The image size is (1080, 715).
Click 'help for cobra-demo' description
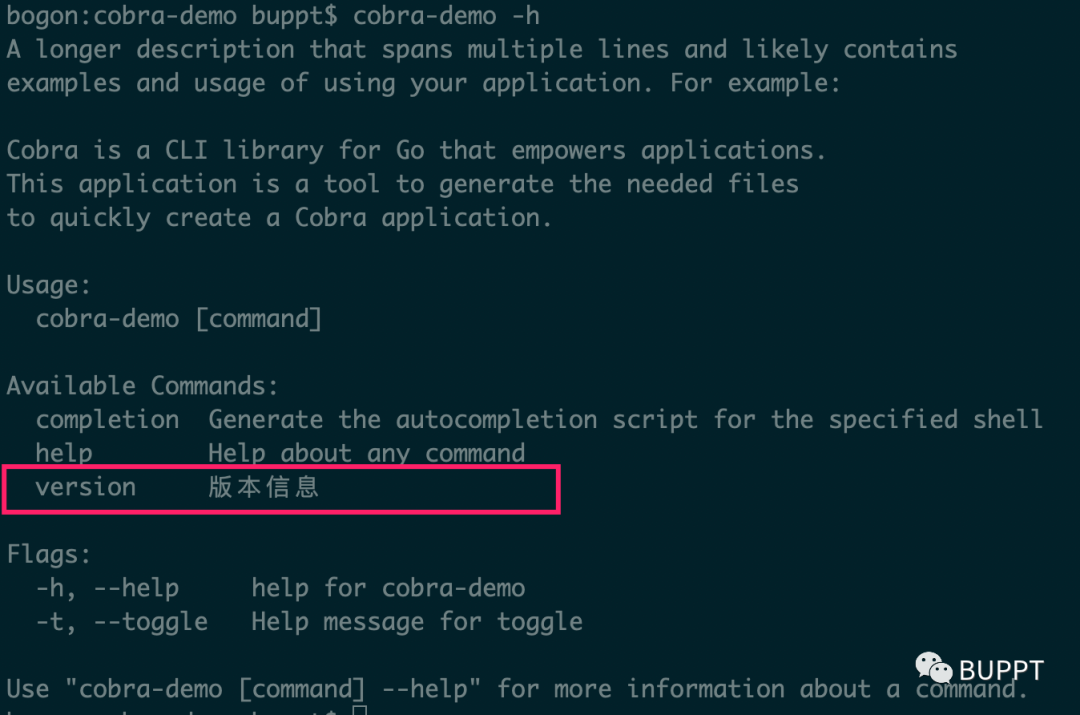click(x=388, y=588)
